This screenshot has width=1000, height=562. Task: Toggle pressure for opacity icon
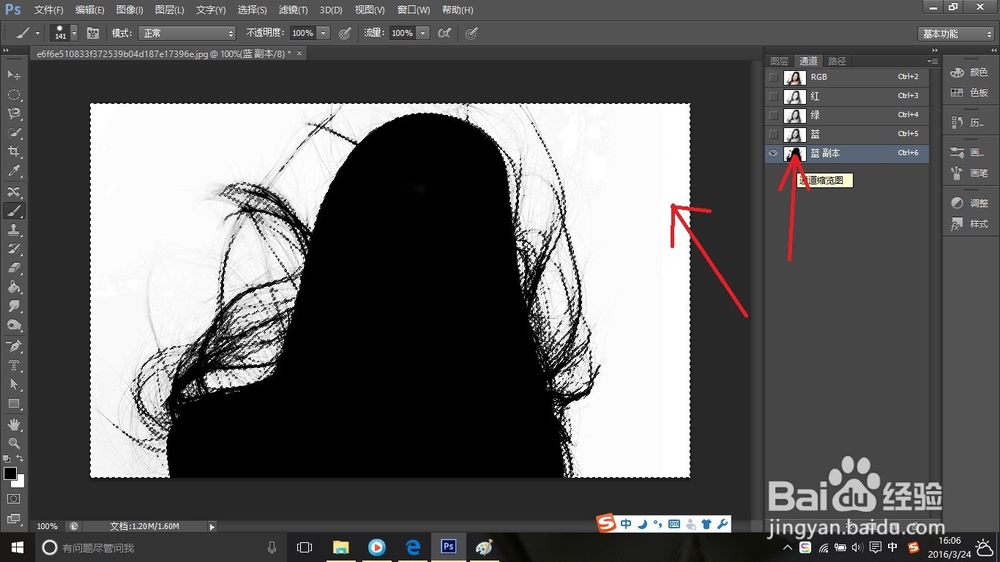click(345, 33)
